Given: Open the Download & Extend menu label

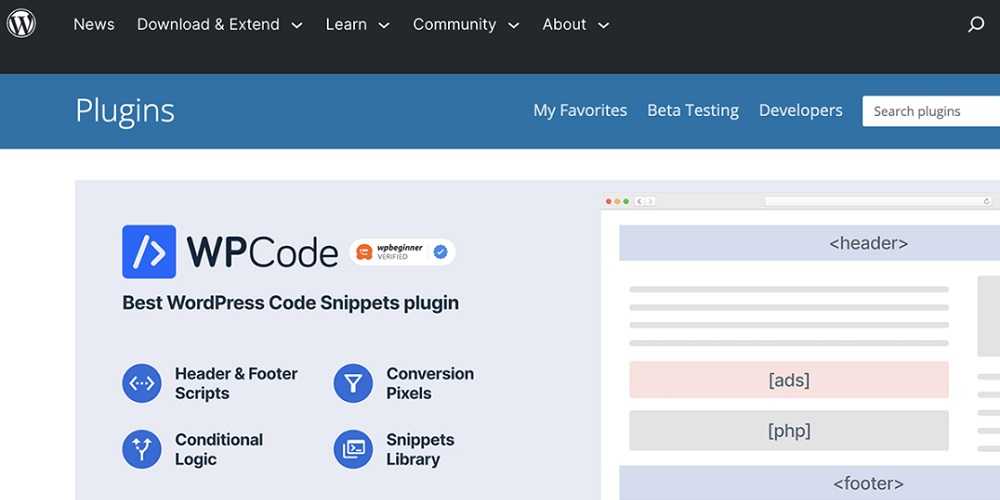Looking at the screenshot, I should [208, 24].
